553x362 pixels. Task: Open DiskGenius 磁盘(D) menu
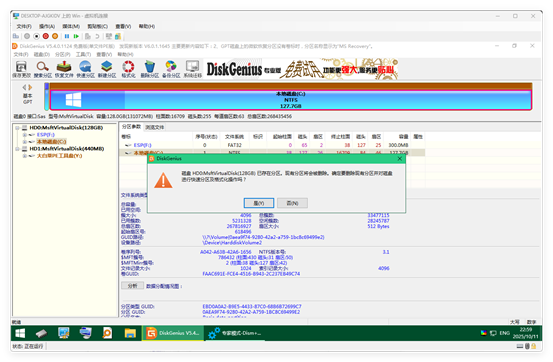(x=42, y=54)
